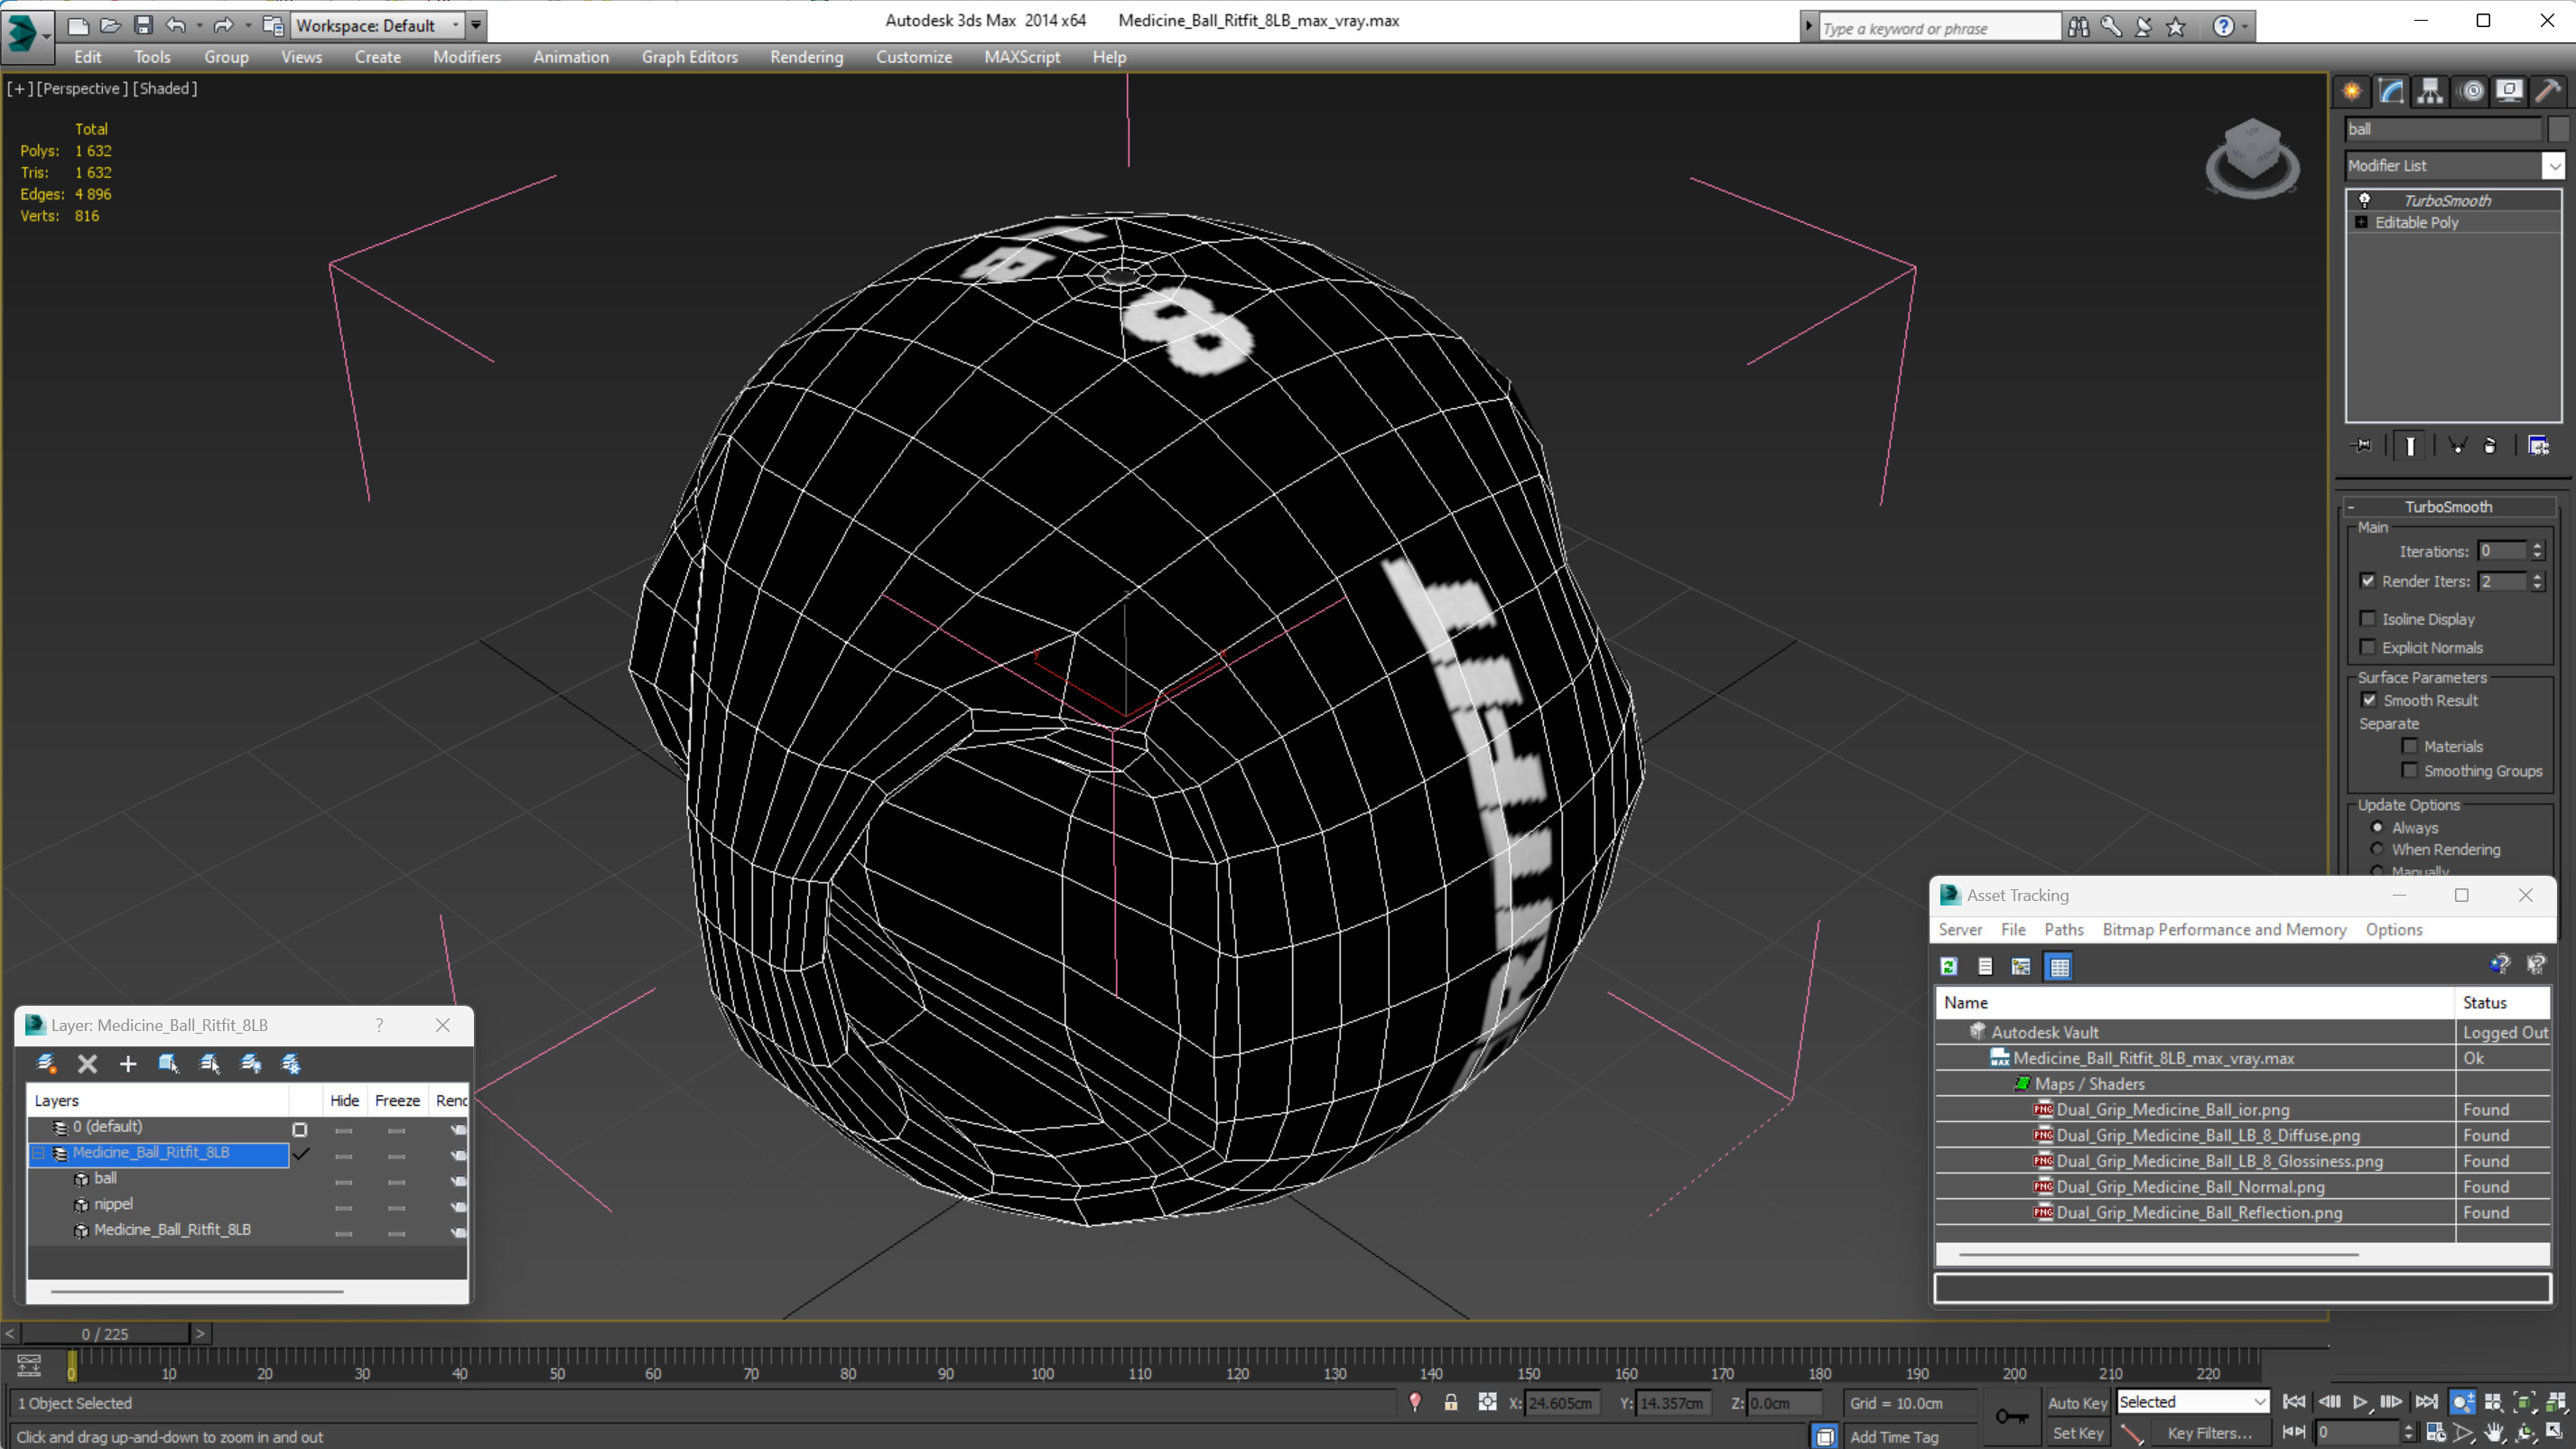Open dropdown arrow next to Help icon
Image resolution: width=2576 pixels, height=1449 pixels.
[x=2245, y=27]
